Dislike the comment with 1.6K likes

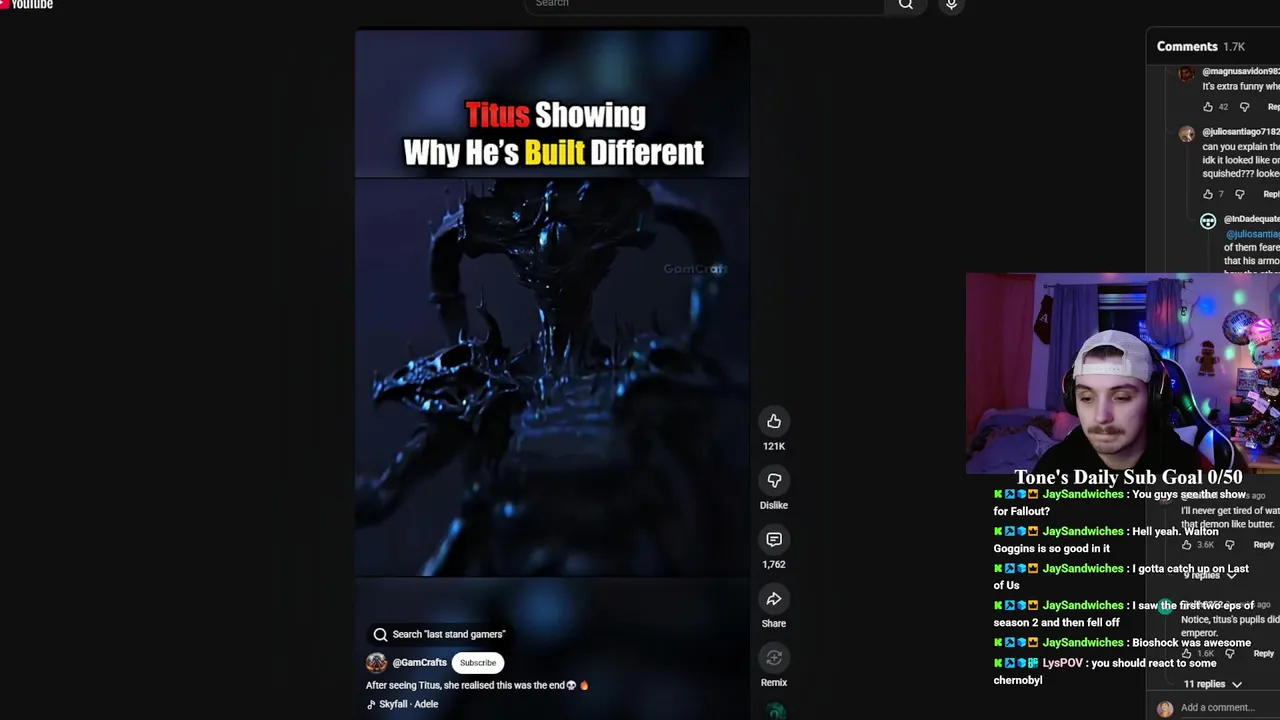pyautogui.click(x=1230, y=654)
